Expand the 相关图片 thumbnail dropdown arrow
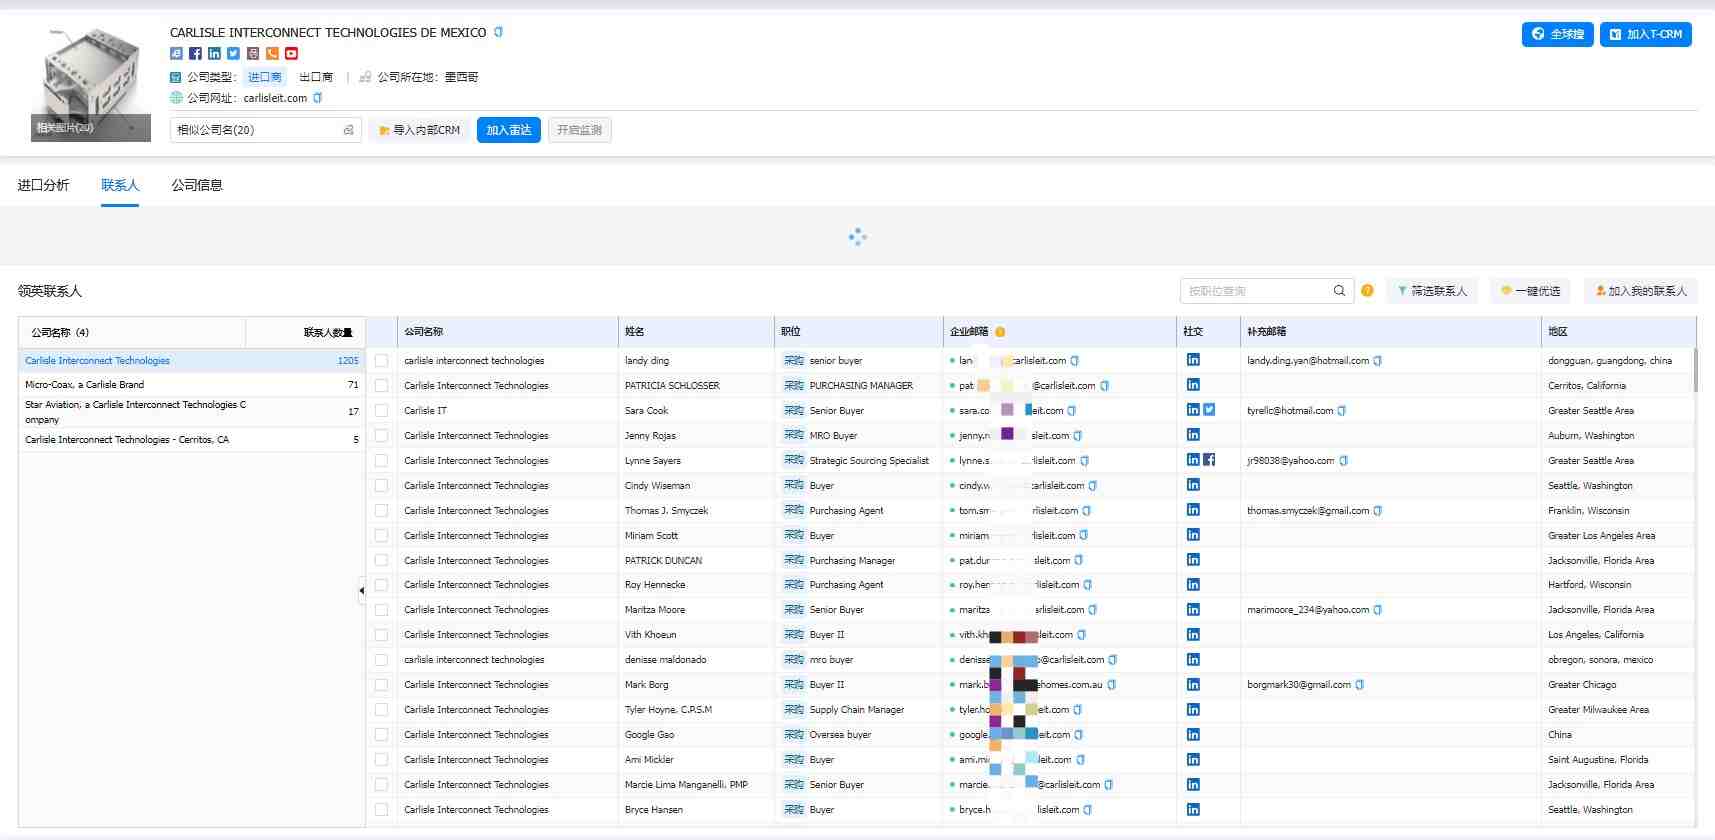 coord(132,128)
